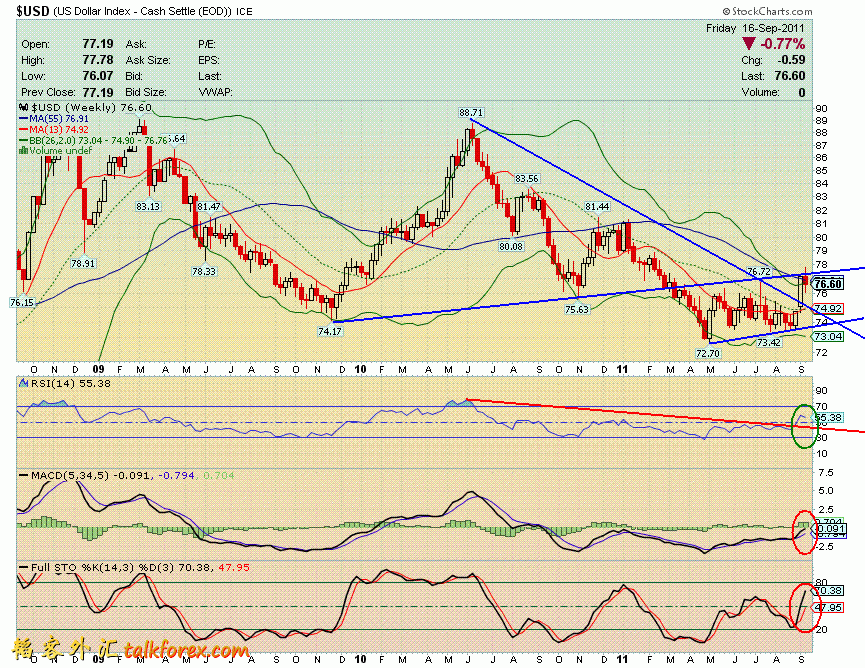Click the 'Volume undef' legend entry
This screenshot has width=865, height=668.
coord(56,150)
